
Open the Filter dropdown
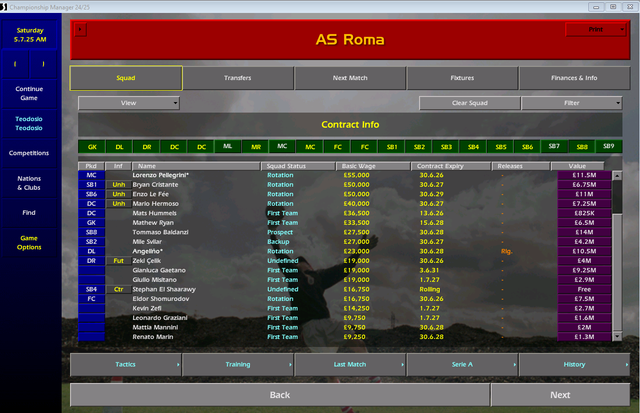click(x=572, y=103)
